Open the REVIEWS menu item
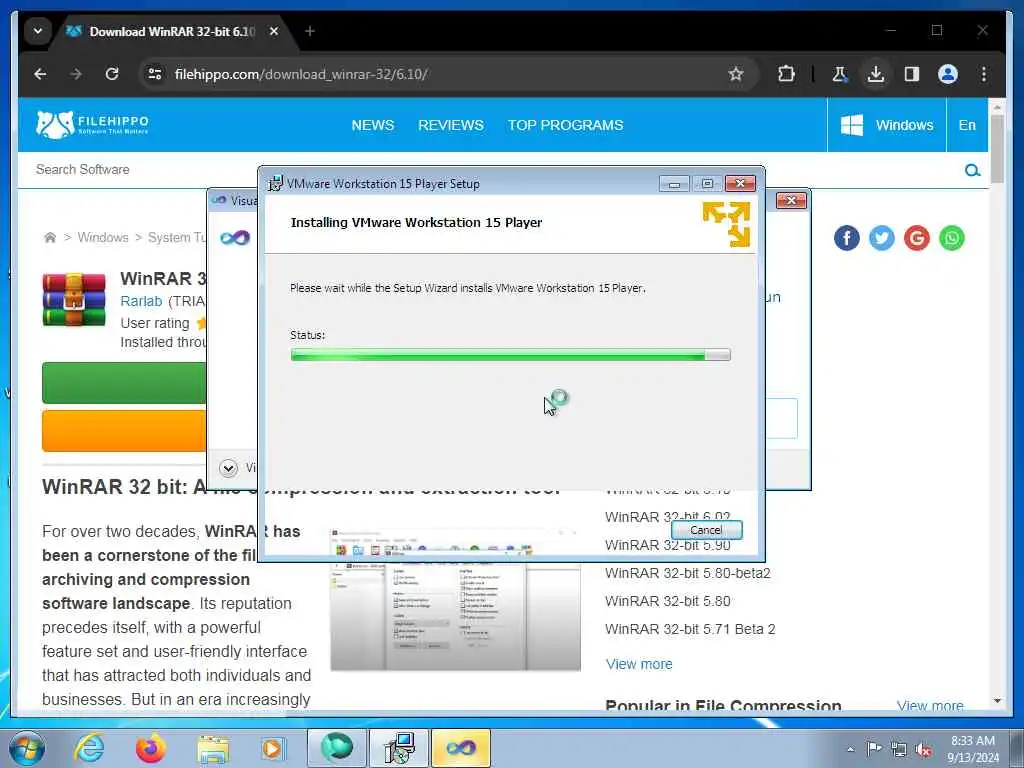The height and width of the screenshot is (768, 1024). 451,125
